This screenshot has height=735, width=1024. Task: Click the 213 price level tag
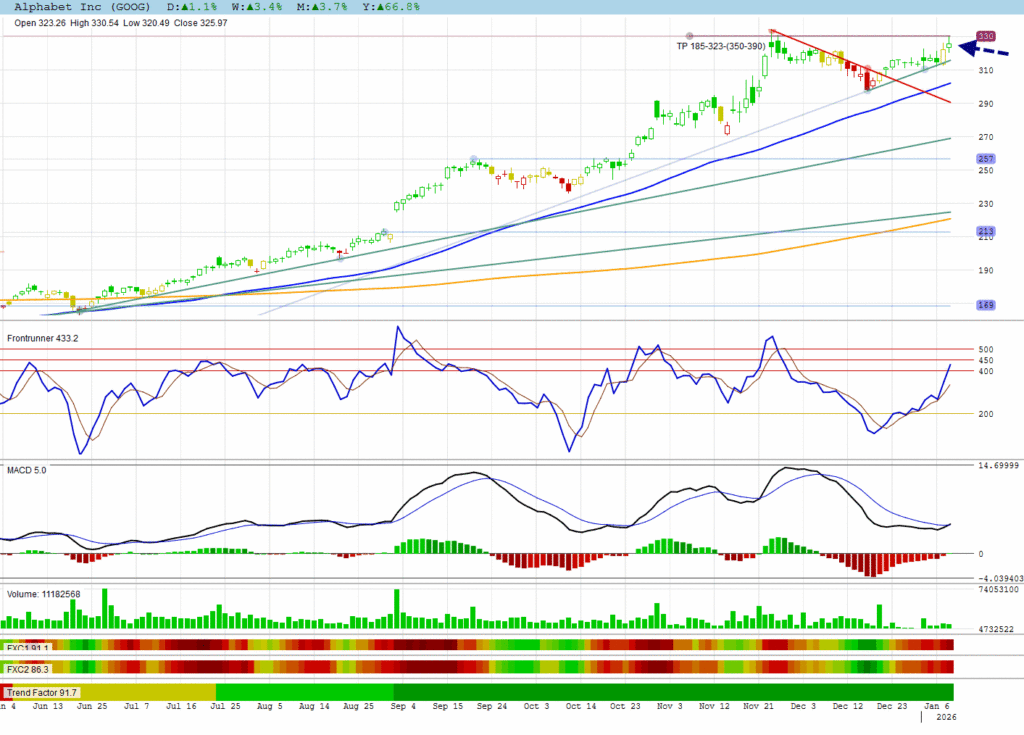click(x=985, y=232)
